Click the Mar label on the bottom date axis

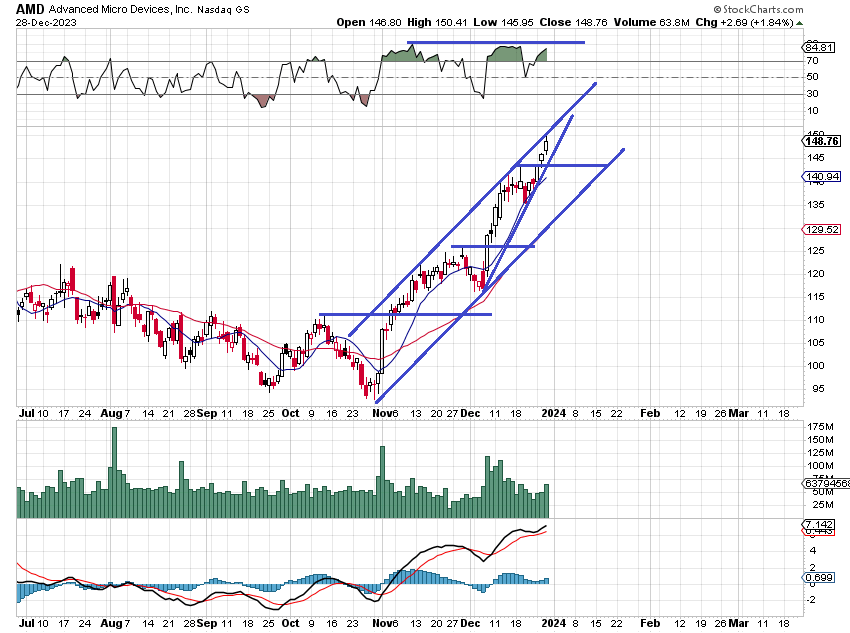point(738,623)
